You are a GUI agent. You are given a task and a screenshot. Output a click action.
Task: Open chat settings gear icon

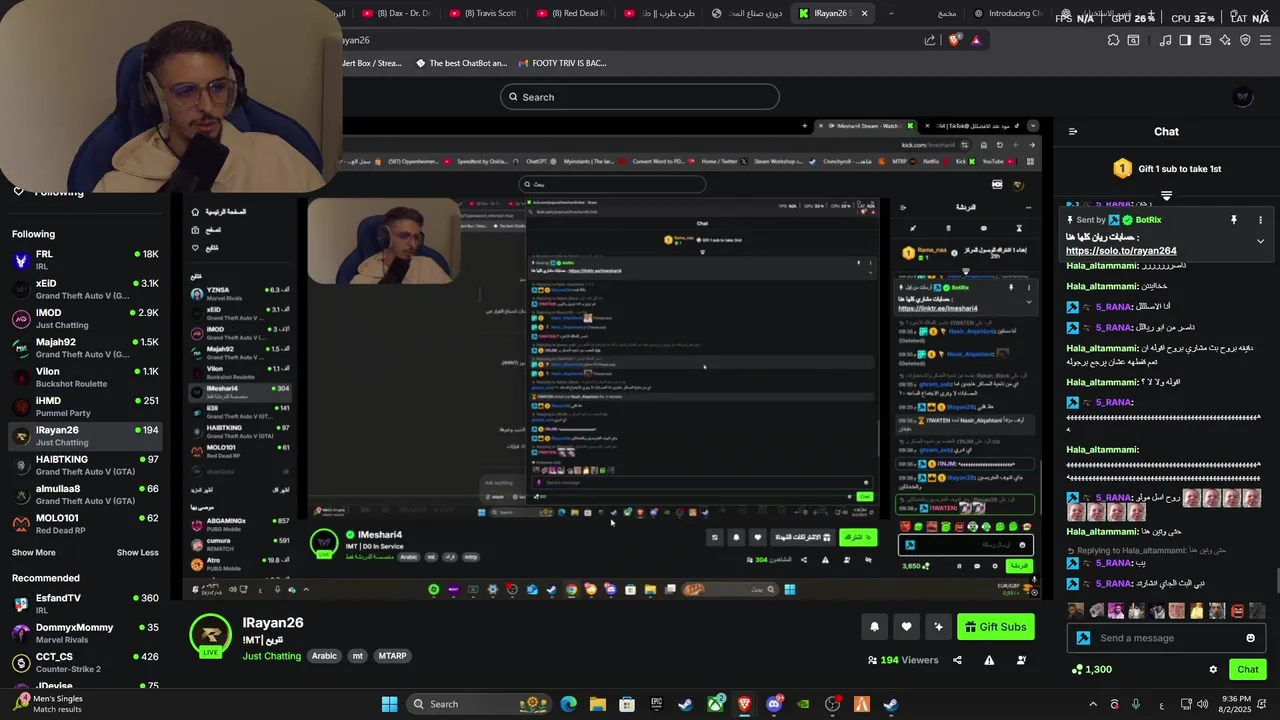(1213, 669)
